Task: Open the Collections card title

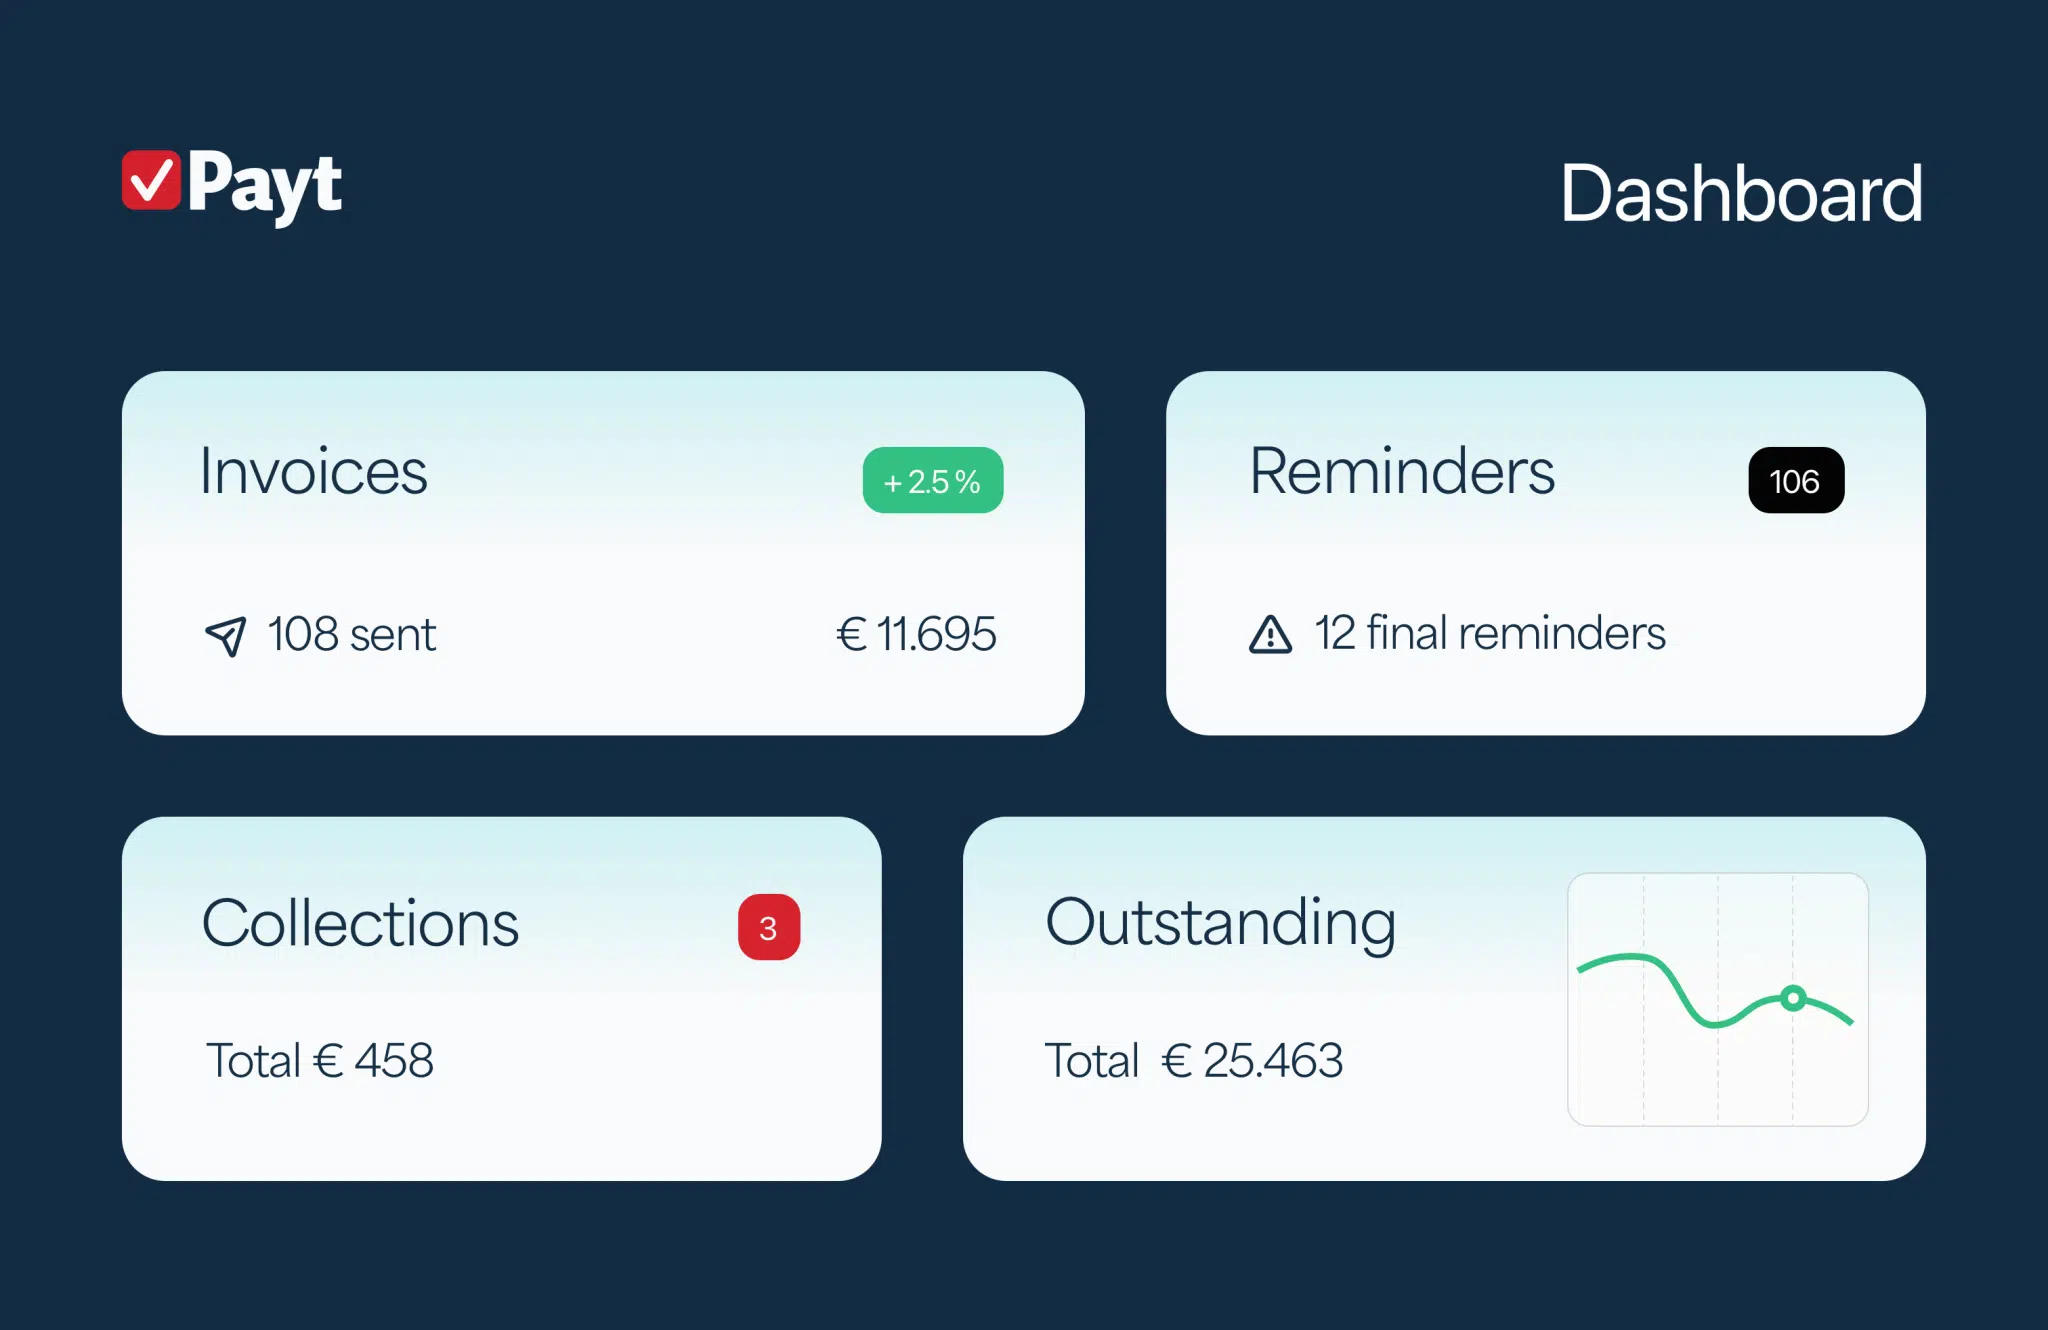Action: click(360, 923)
